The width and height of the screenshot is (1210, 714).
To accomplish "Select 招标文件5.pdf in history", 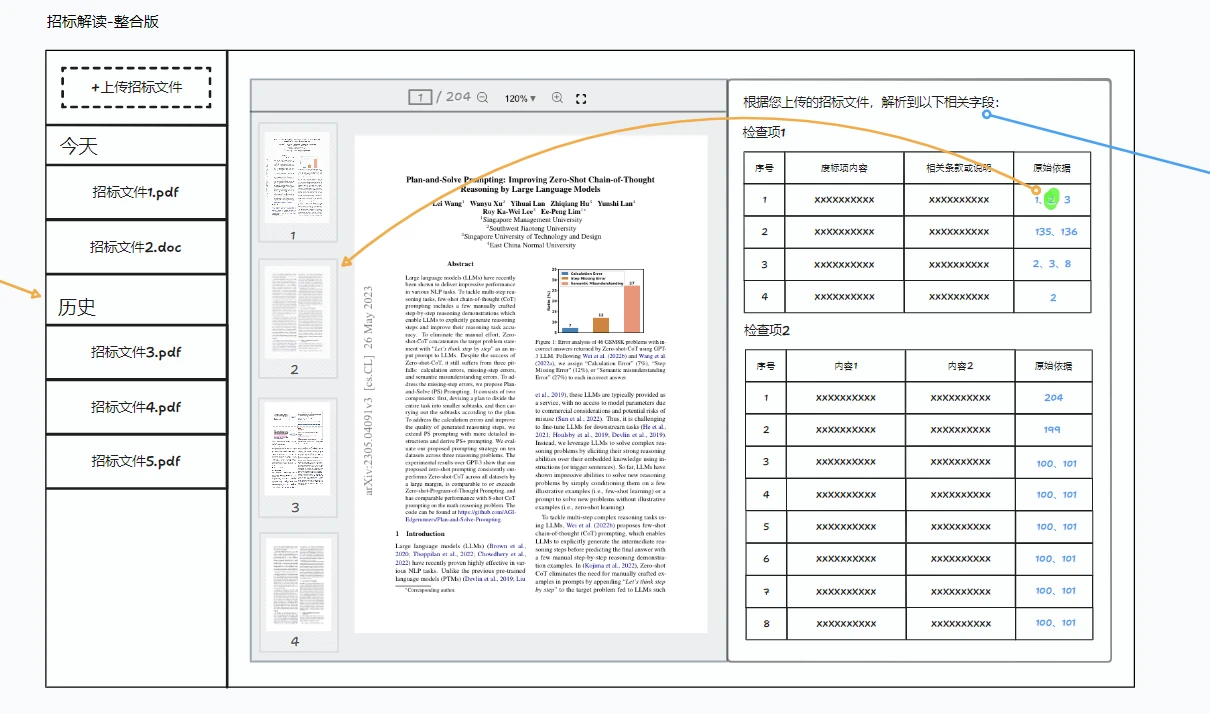I will (x=136, y=461).
